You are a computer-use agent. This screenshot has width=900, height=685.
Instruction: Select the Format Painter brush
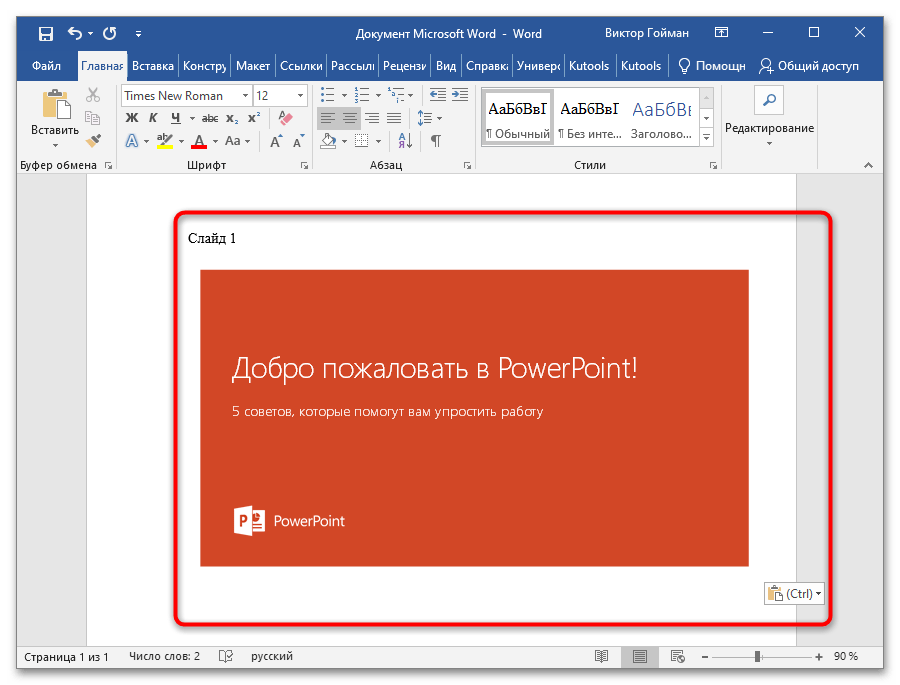tap(93, 140)
